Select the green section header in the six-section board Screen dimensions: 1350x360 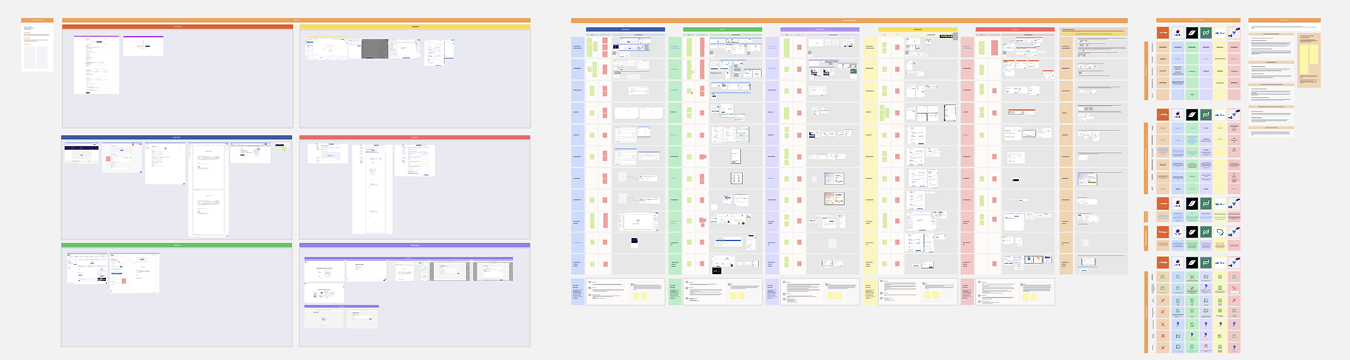(177, 245)
